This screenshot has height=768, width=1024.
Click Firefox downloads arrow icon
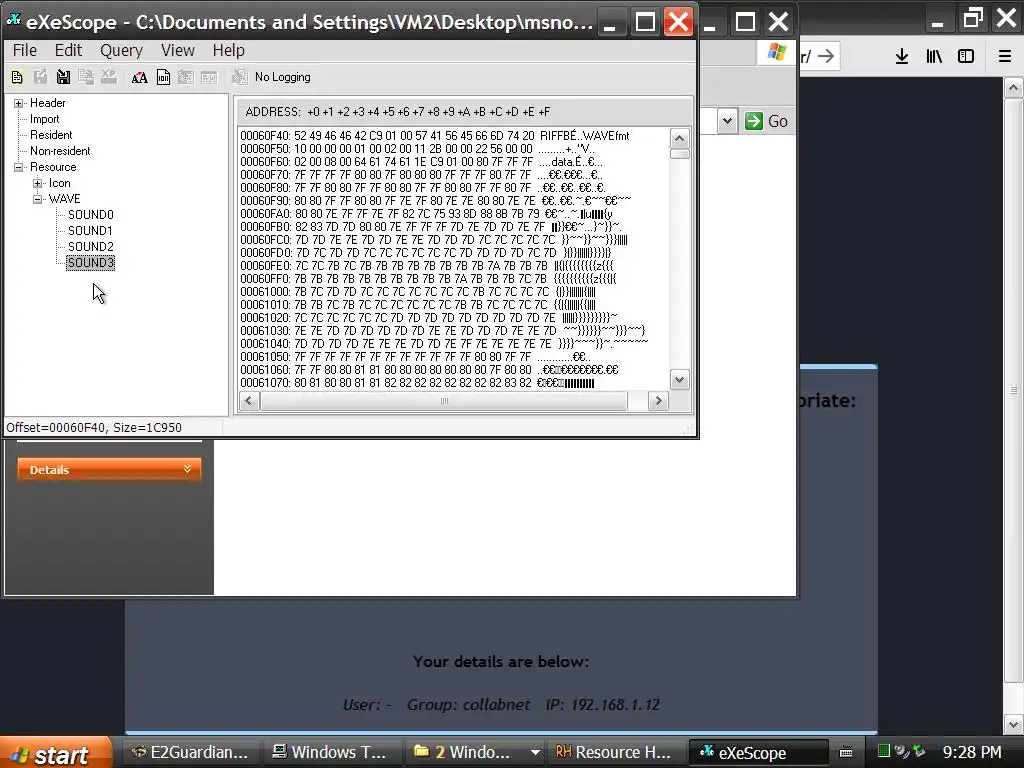pos(902,56)
